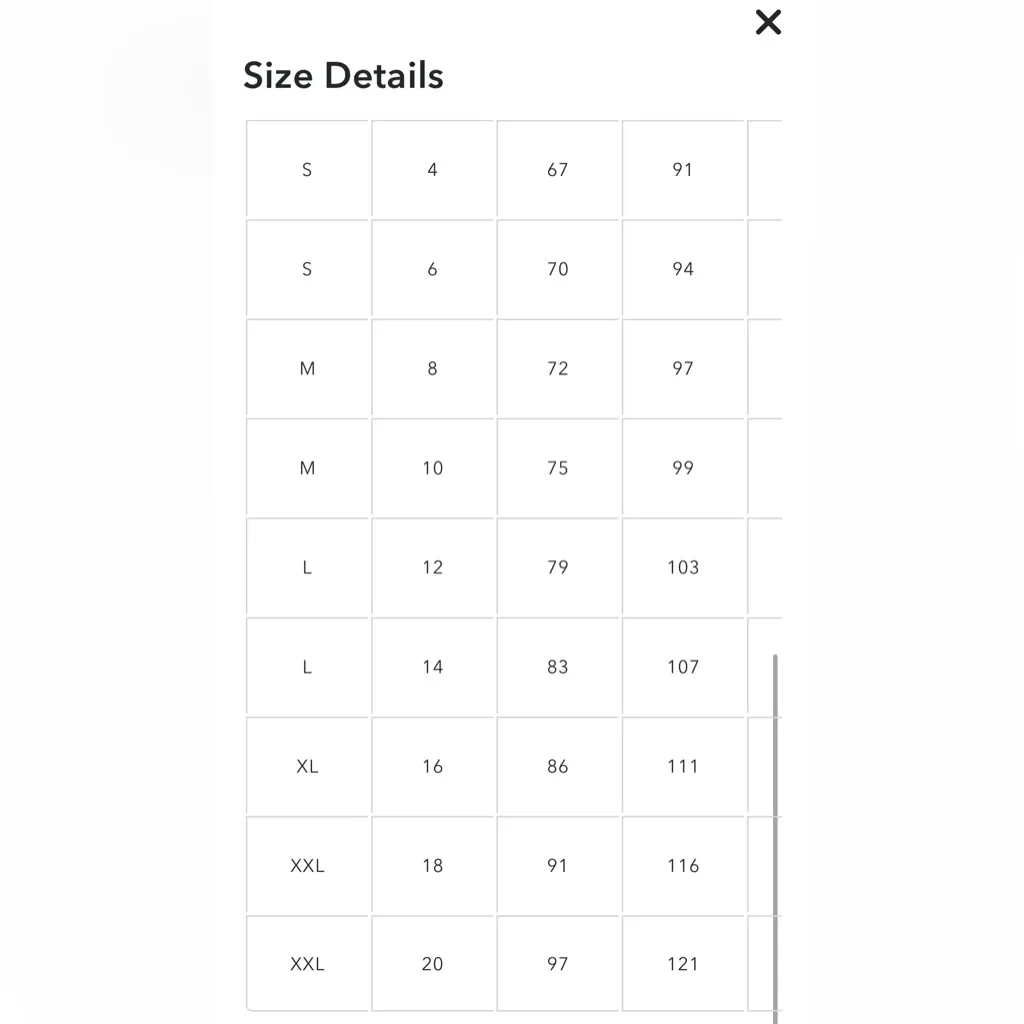This screenshot has width=1024, height=1024.
Task: Select the XL size cell
Action: (307, 766)
